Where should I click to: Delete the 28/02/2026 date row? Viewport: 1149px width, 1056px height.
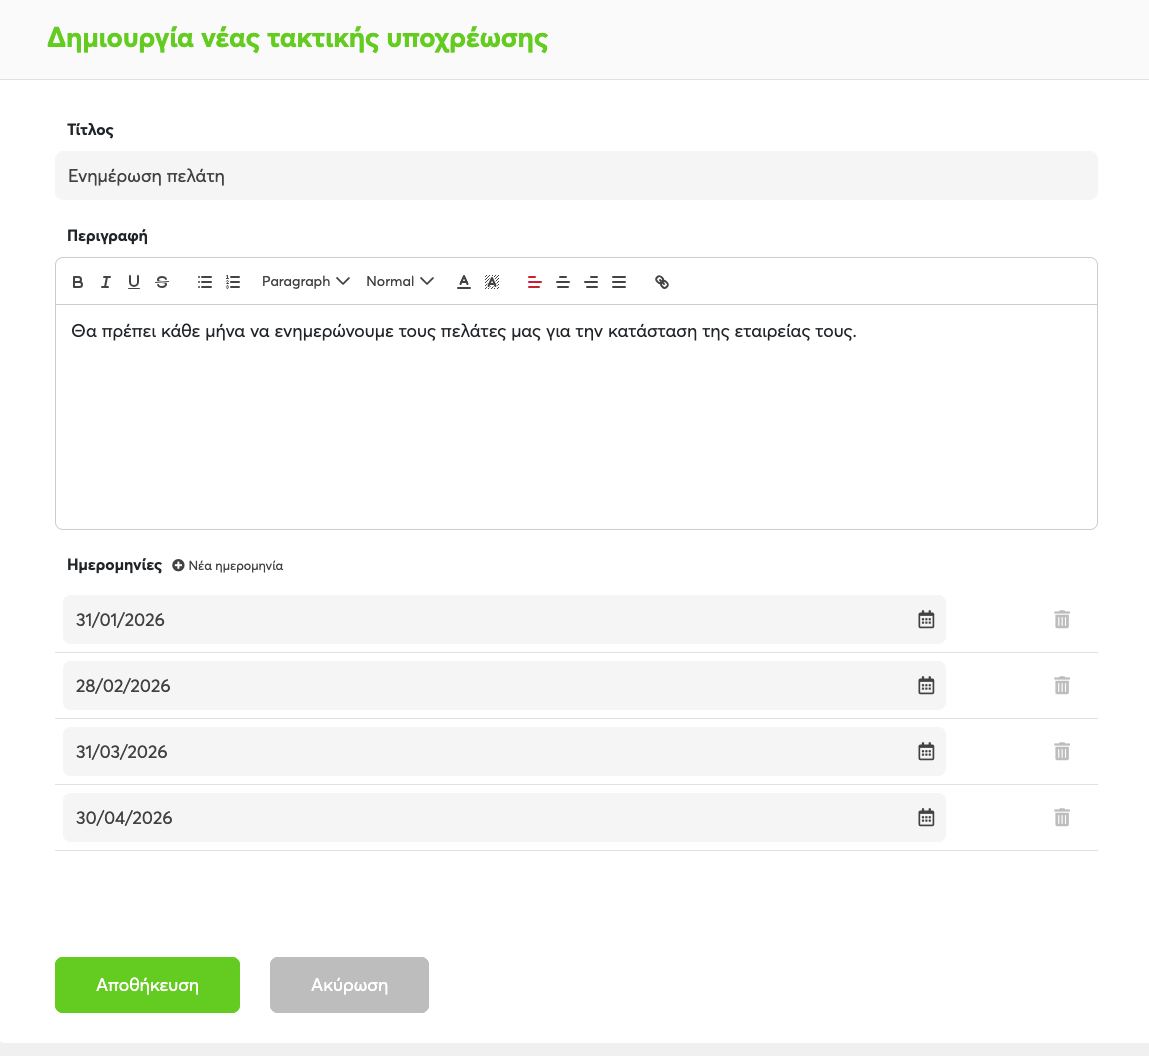click(x=1062, y=686)
